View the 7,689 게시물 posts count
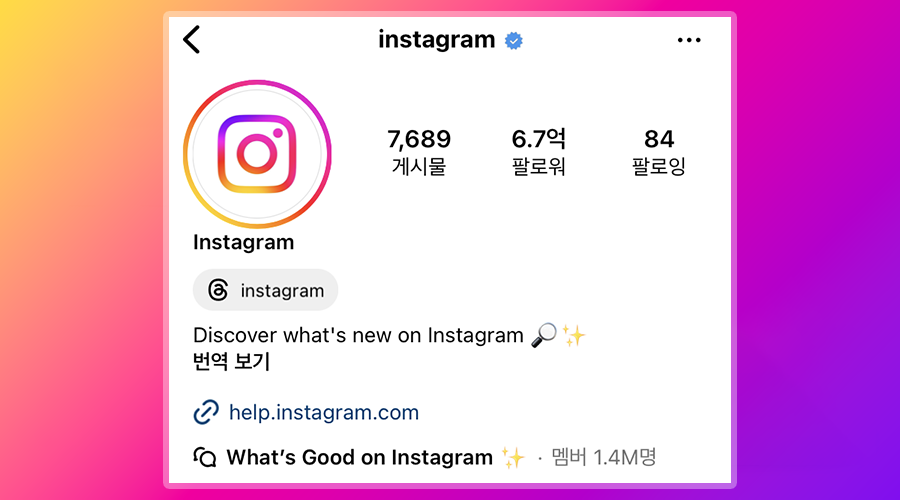 (419, 152)
